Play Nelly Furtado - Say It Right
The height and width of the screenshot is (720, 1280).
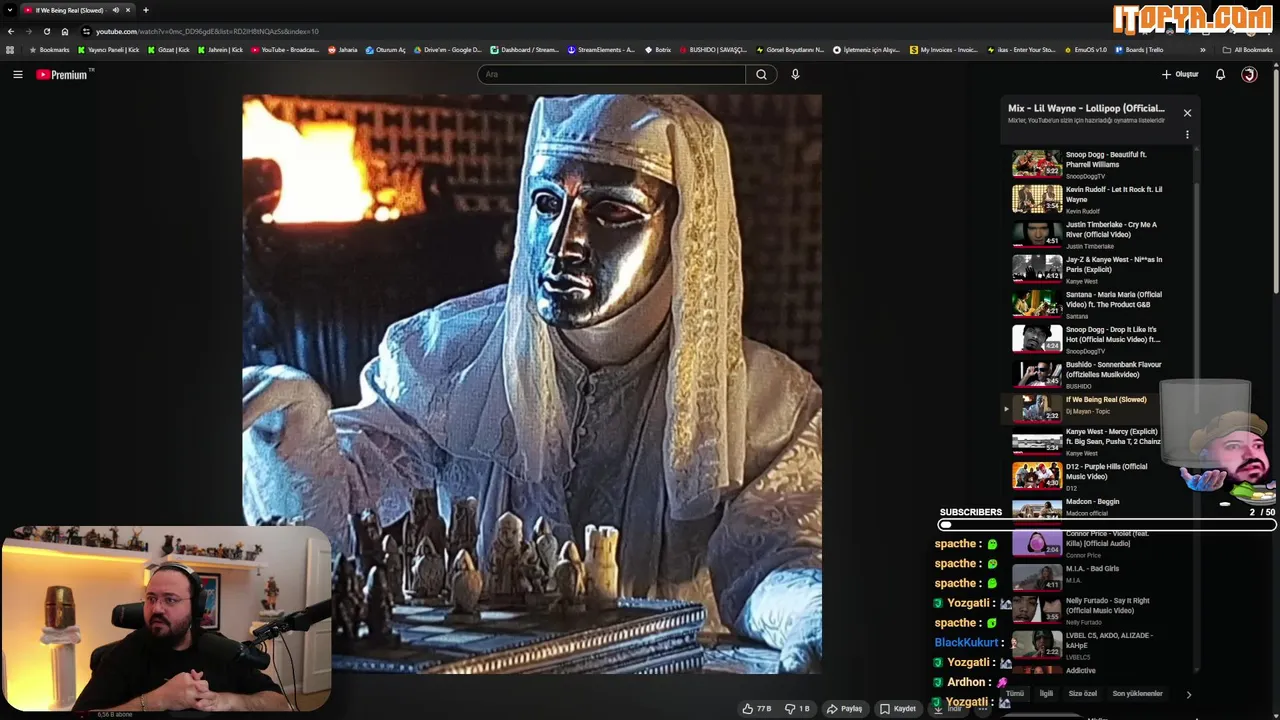[x=1098, y=610]
